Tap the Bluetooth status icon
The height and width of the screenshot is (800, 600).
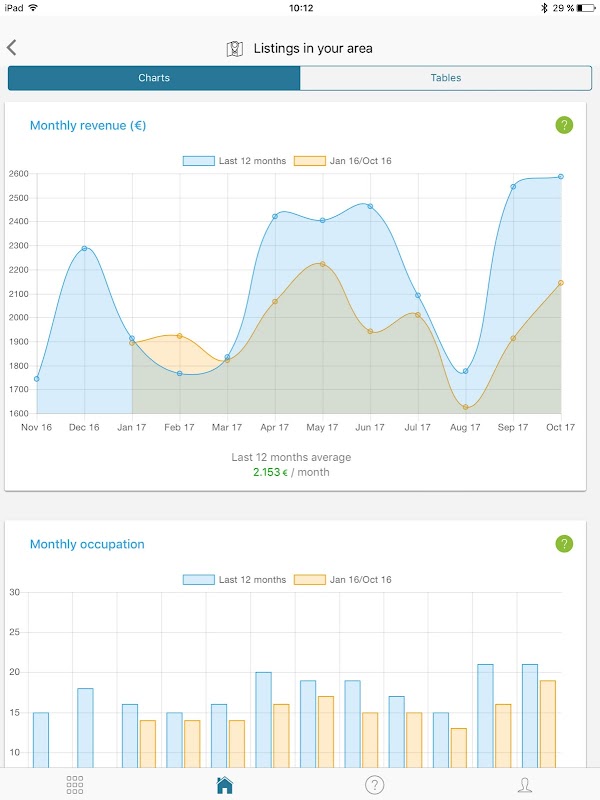click(544, 8)
